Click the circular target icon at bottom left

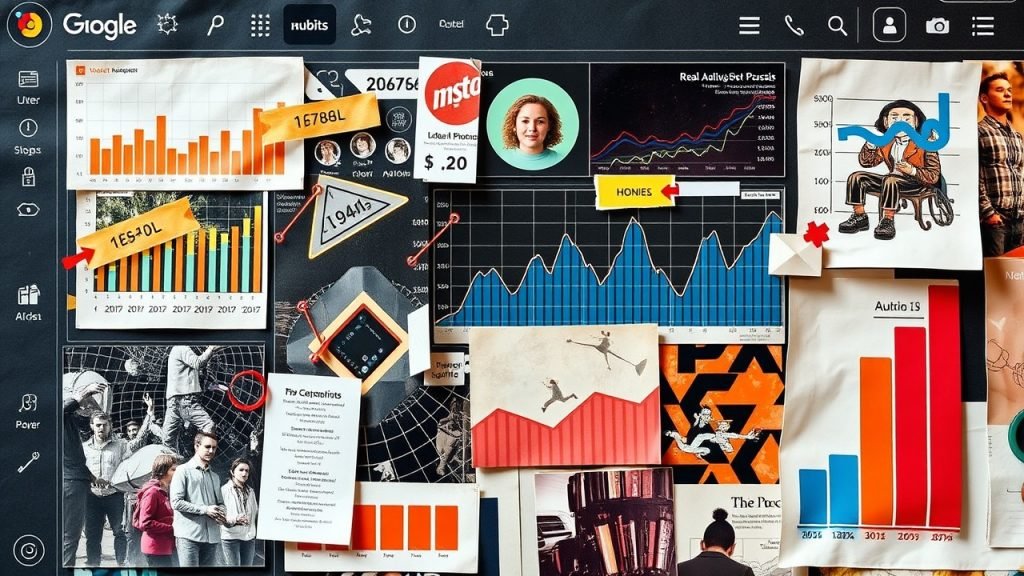coord(28,549)
